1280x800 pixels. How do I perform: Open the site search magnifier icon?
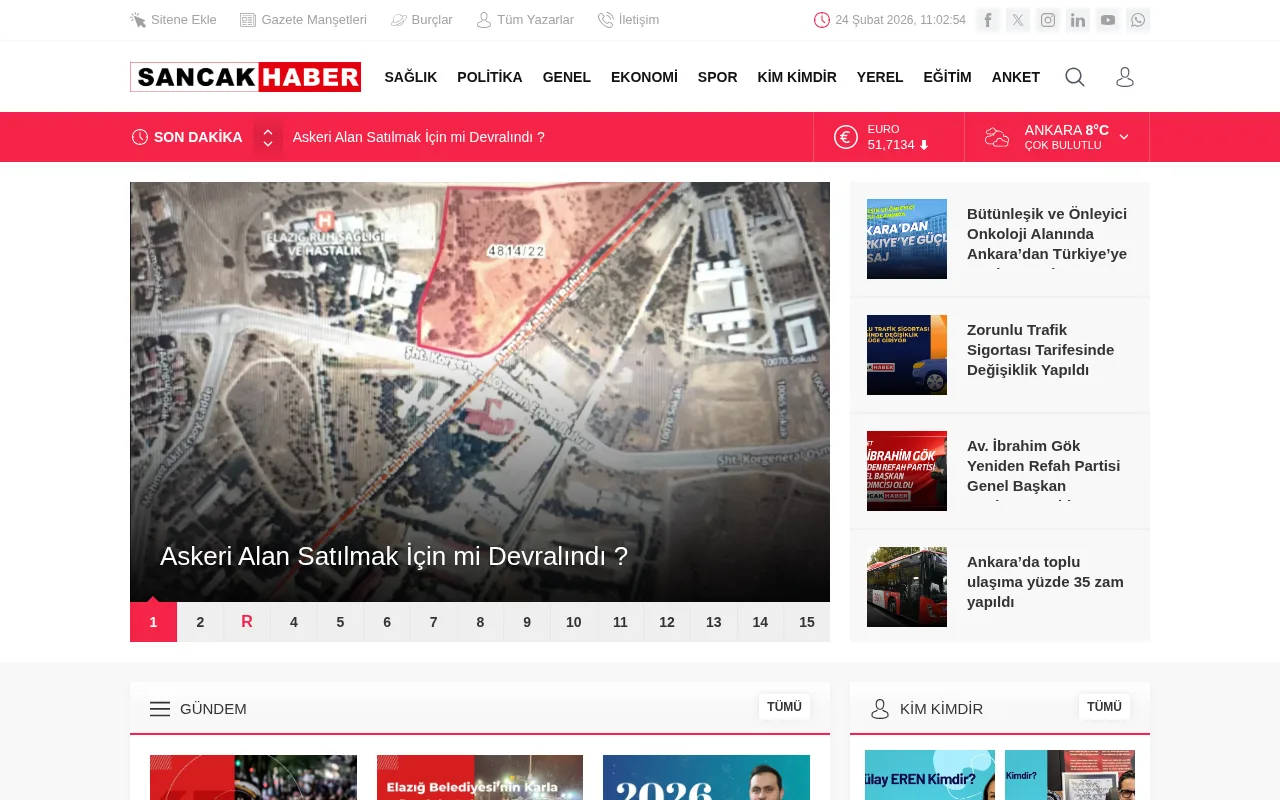point(1074,76)
